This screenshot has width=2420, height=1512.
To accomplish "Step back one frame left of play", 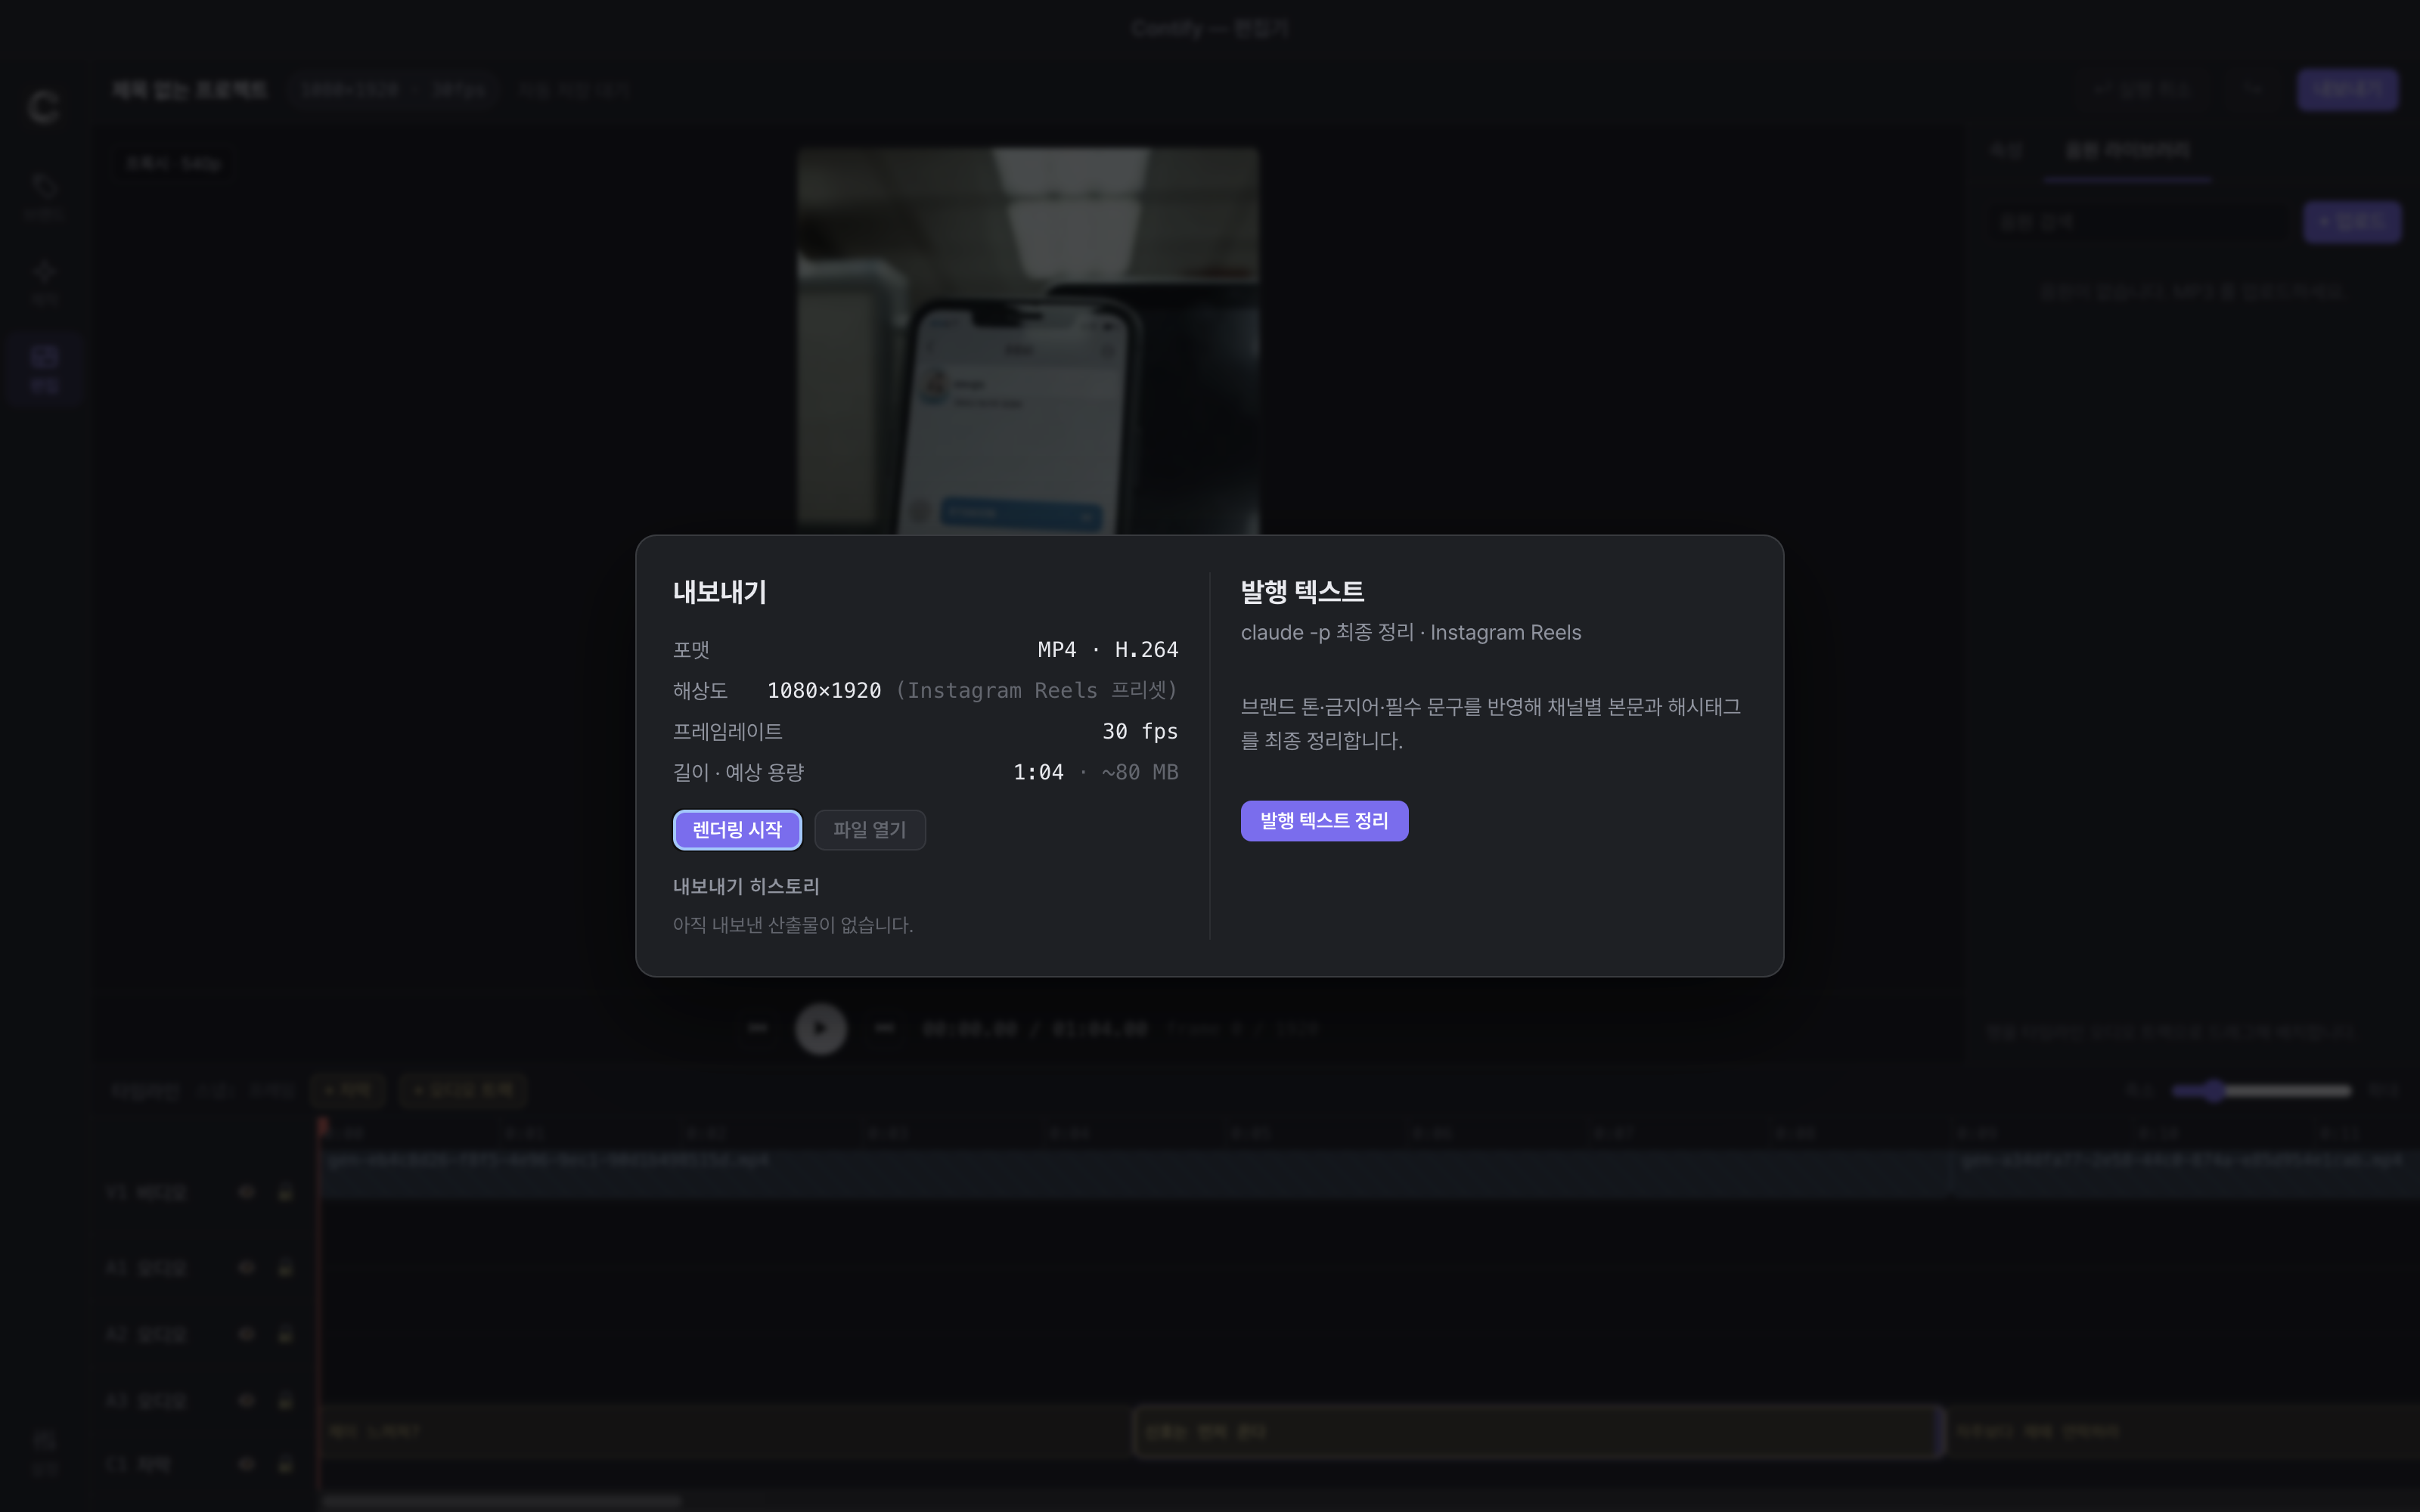I will 758,1028.
